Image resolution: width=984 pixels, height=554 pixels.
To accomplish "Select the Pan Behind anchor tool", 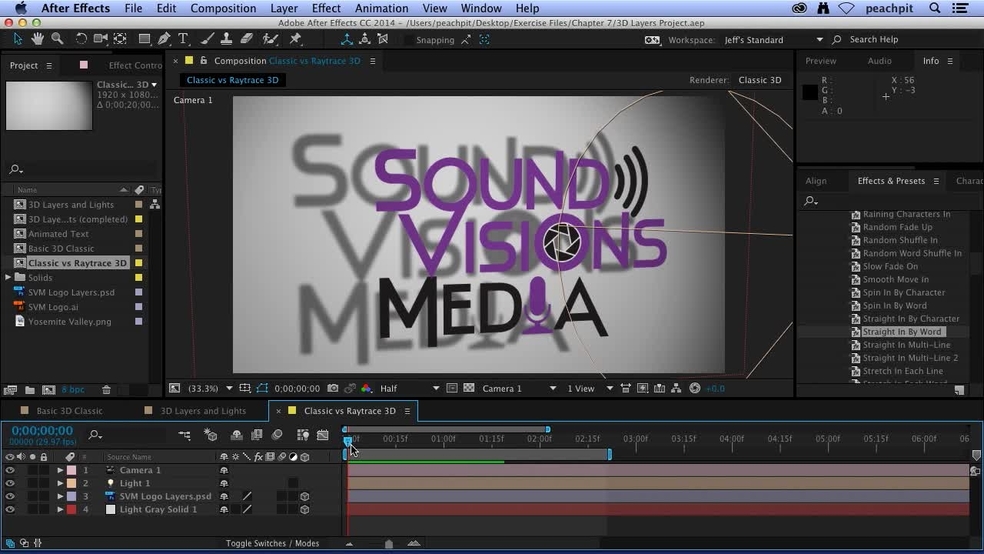I will pos(120,39).
